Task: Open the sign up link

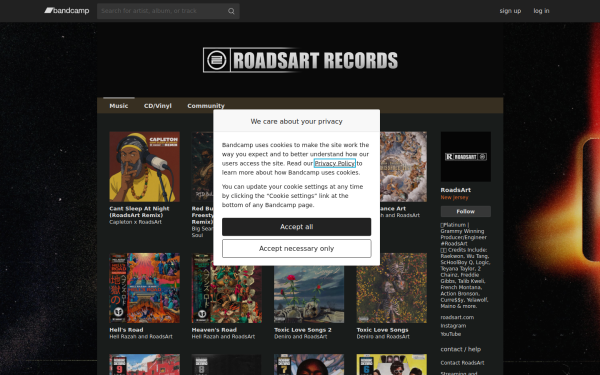Action: (x=510, y=11)
